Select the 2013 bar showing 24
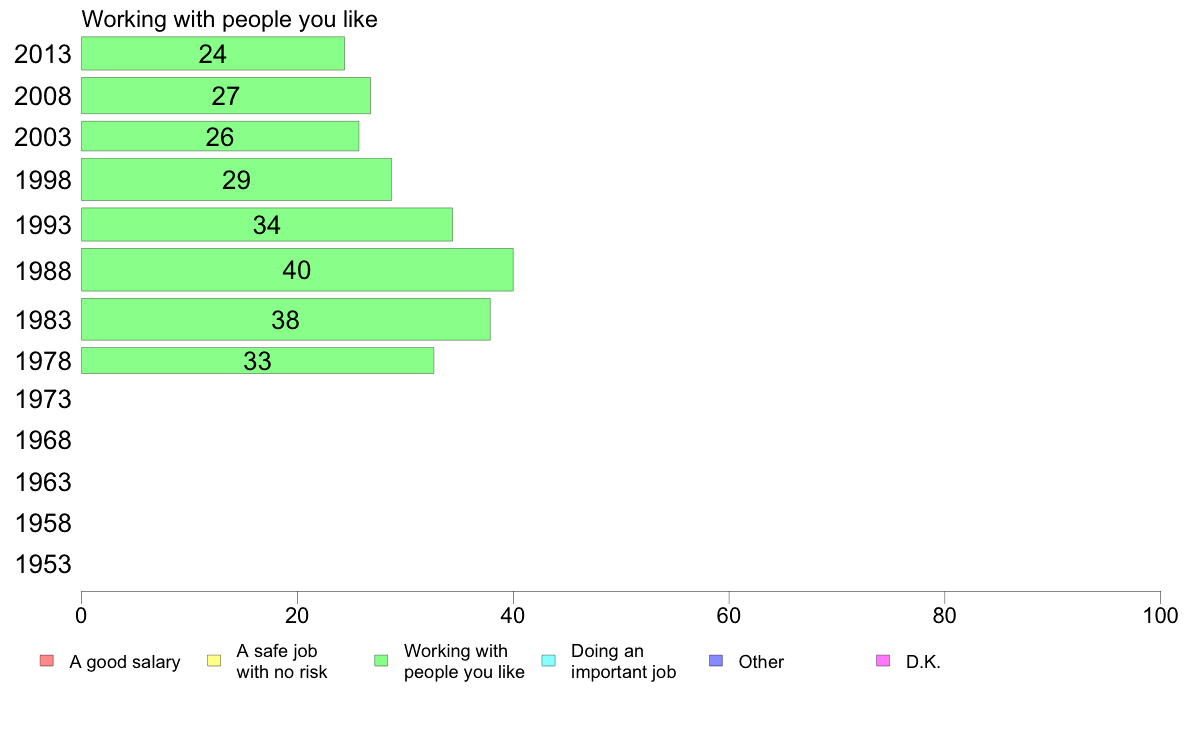1188x736 pixels. coord(213,54)
